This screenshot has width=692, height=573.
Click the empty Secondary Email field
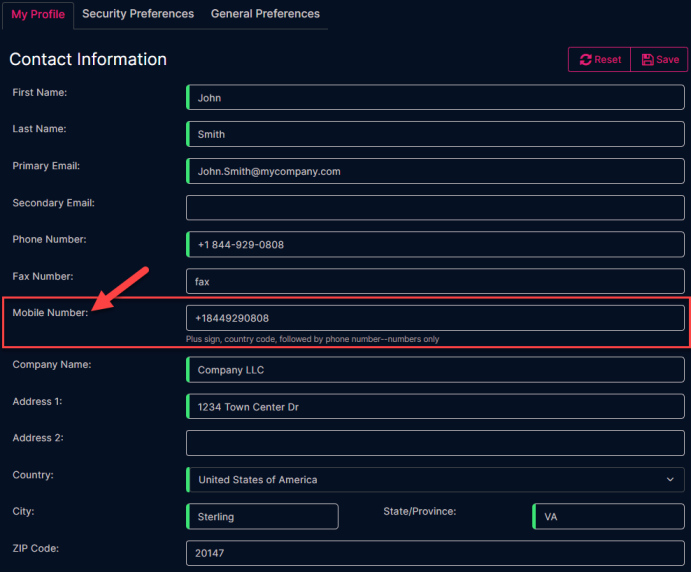pyautogui.click(x=435, y=207)
